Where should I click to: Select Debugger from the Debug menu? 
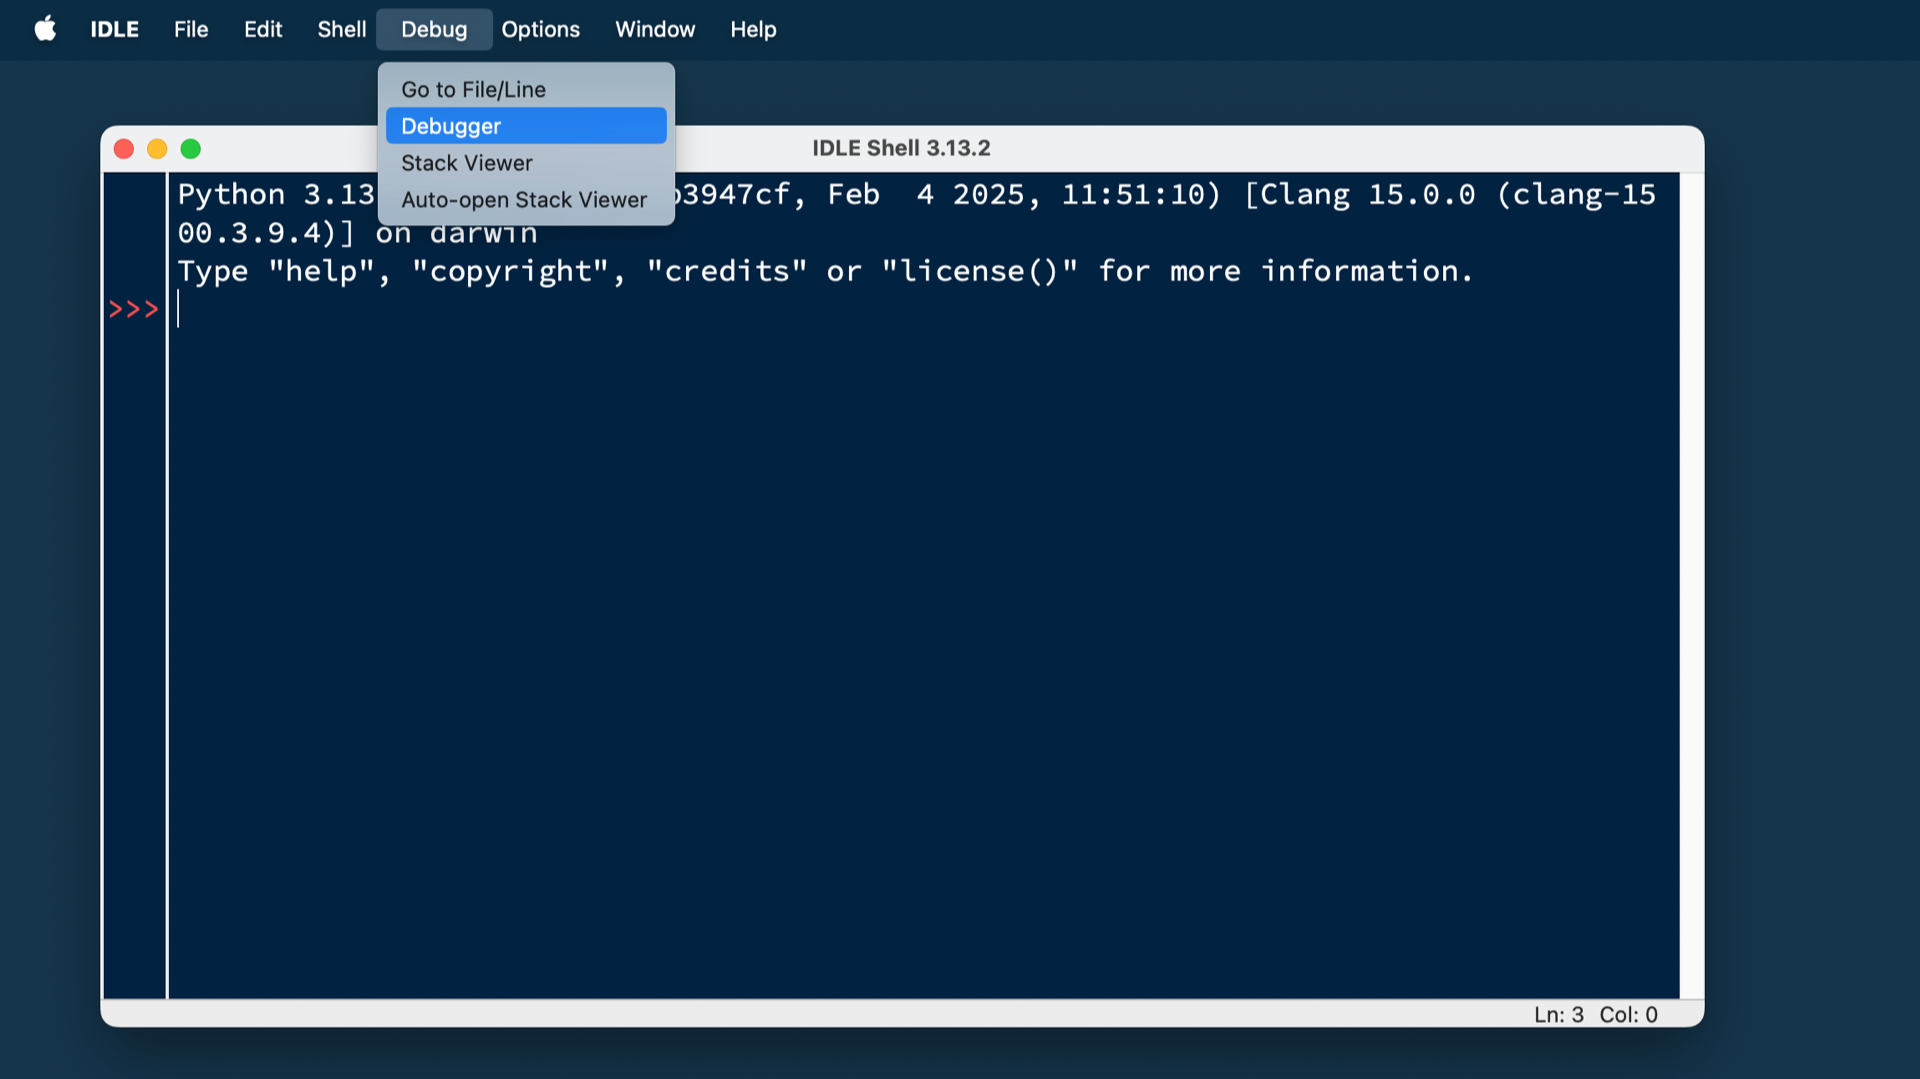click(x=450, y=125)
